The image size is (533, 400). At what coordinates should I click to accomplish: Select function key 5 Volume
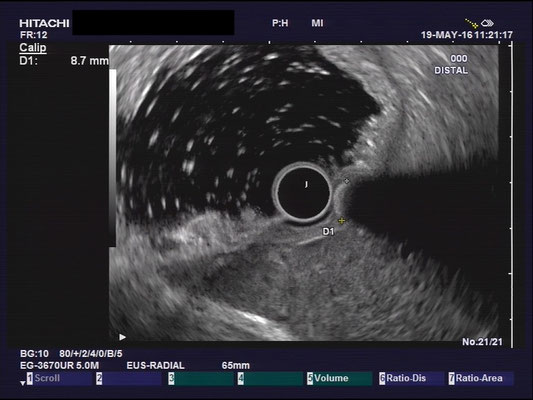(339, 378)
